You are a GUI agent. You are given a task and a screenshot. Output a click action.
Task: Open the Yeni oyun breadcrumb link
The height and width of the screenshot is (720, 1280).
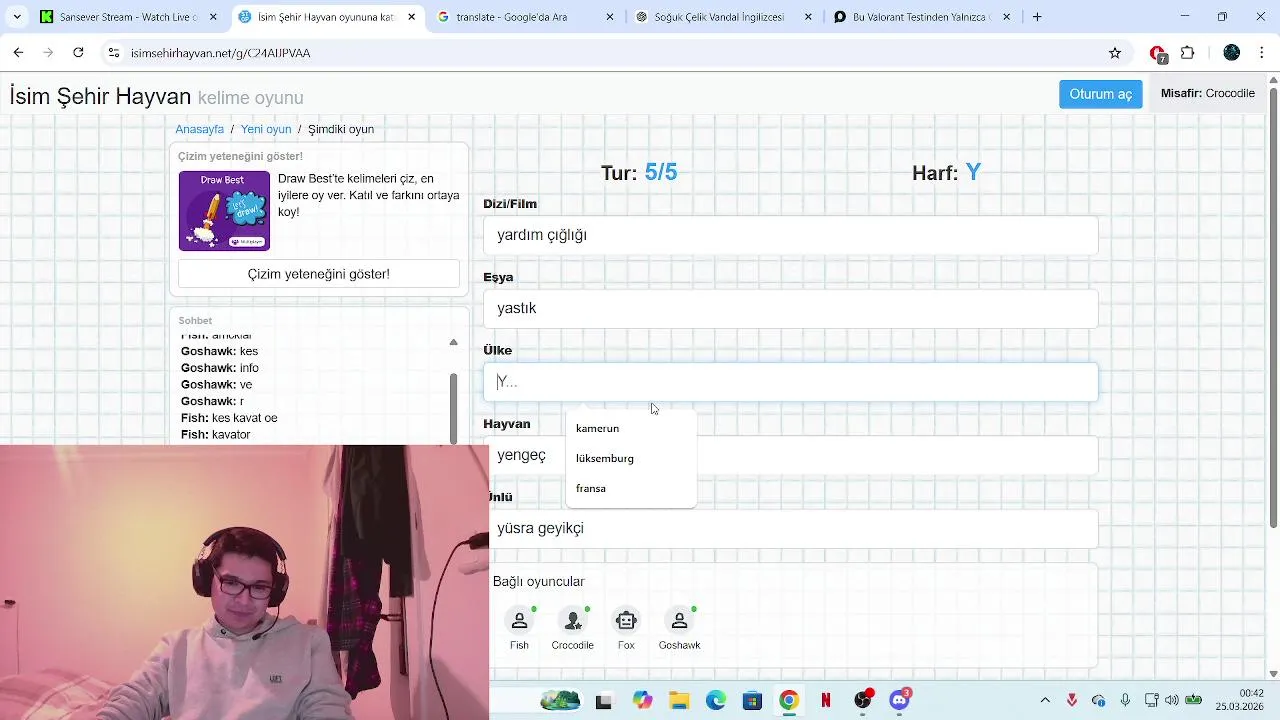[266, 129]
